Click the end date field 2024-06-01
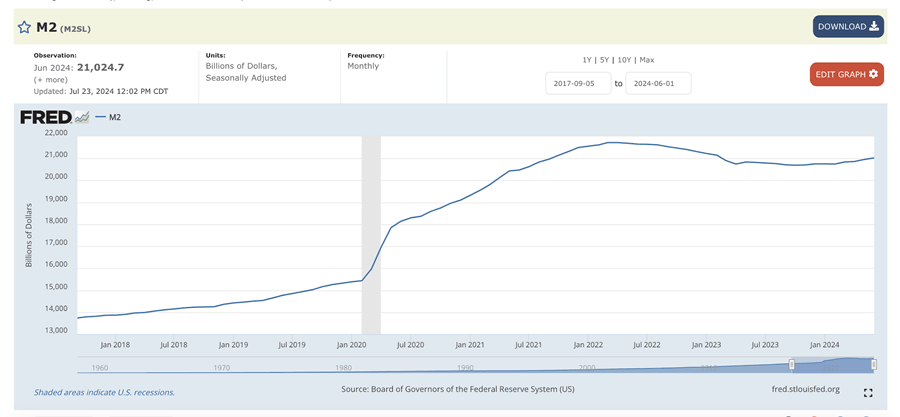The width and height of the screenshot is (900, 417). (x=657, y=83)
